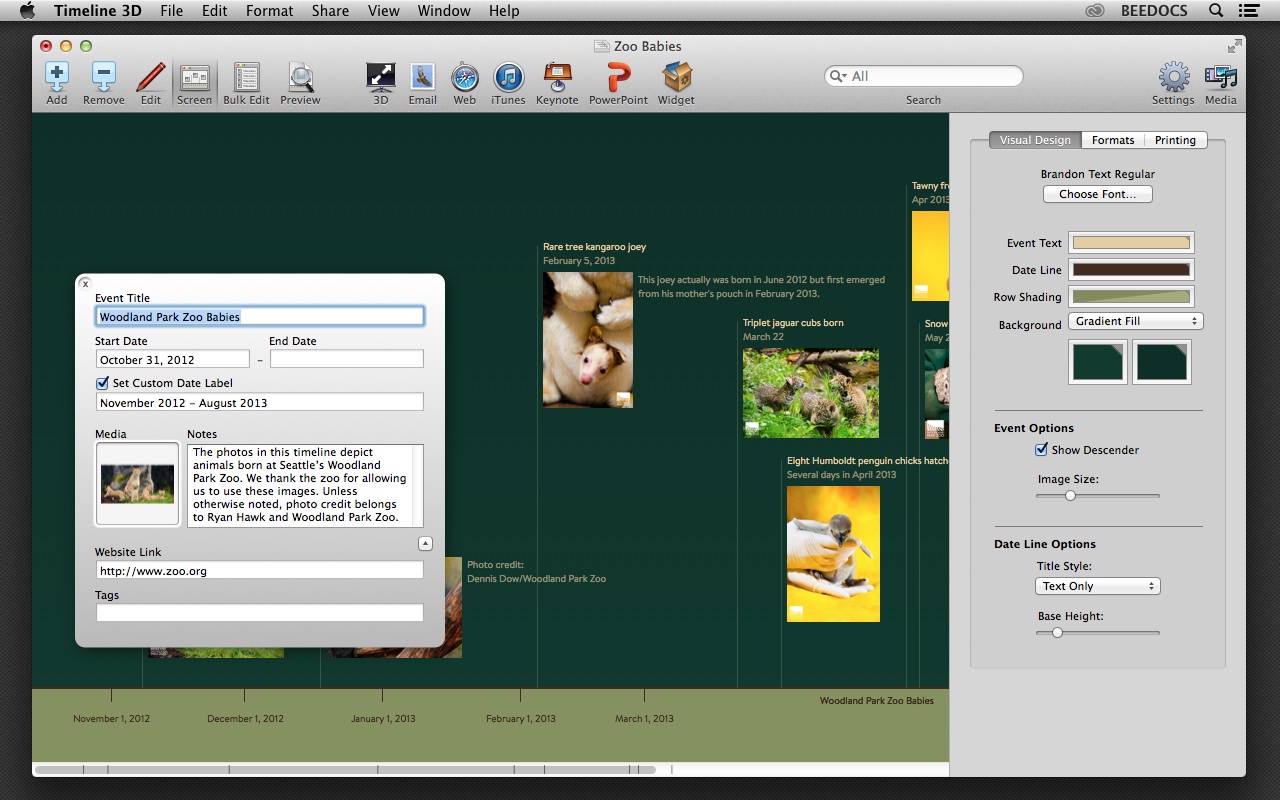Click the Web export icon
This screenshot has width=1280, height=800.
[x=465, y=77]
